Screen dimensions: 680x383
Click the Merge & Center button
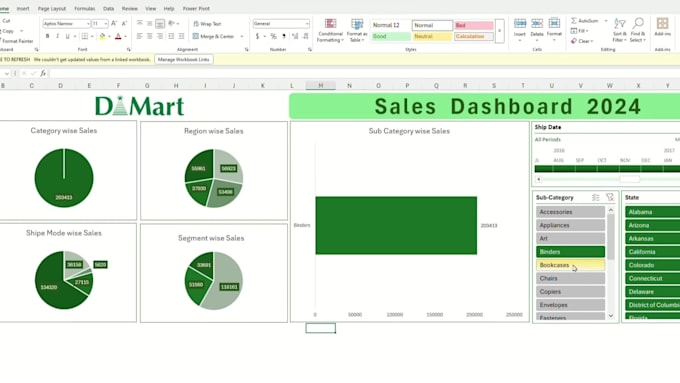tap(213, 36)
